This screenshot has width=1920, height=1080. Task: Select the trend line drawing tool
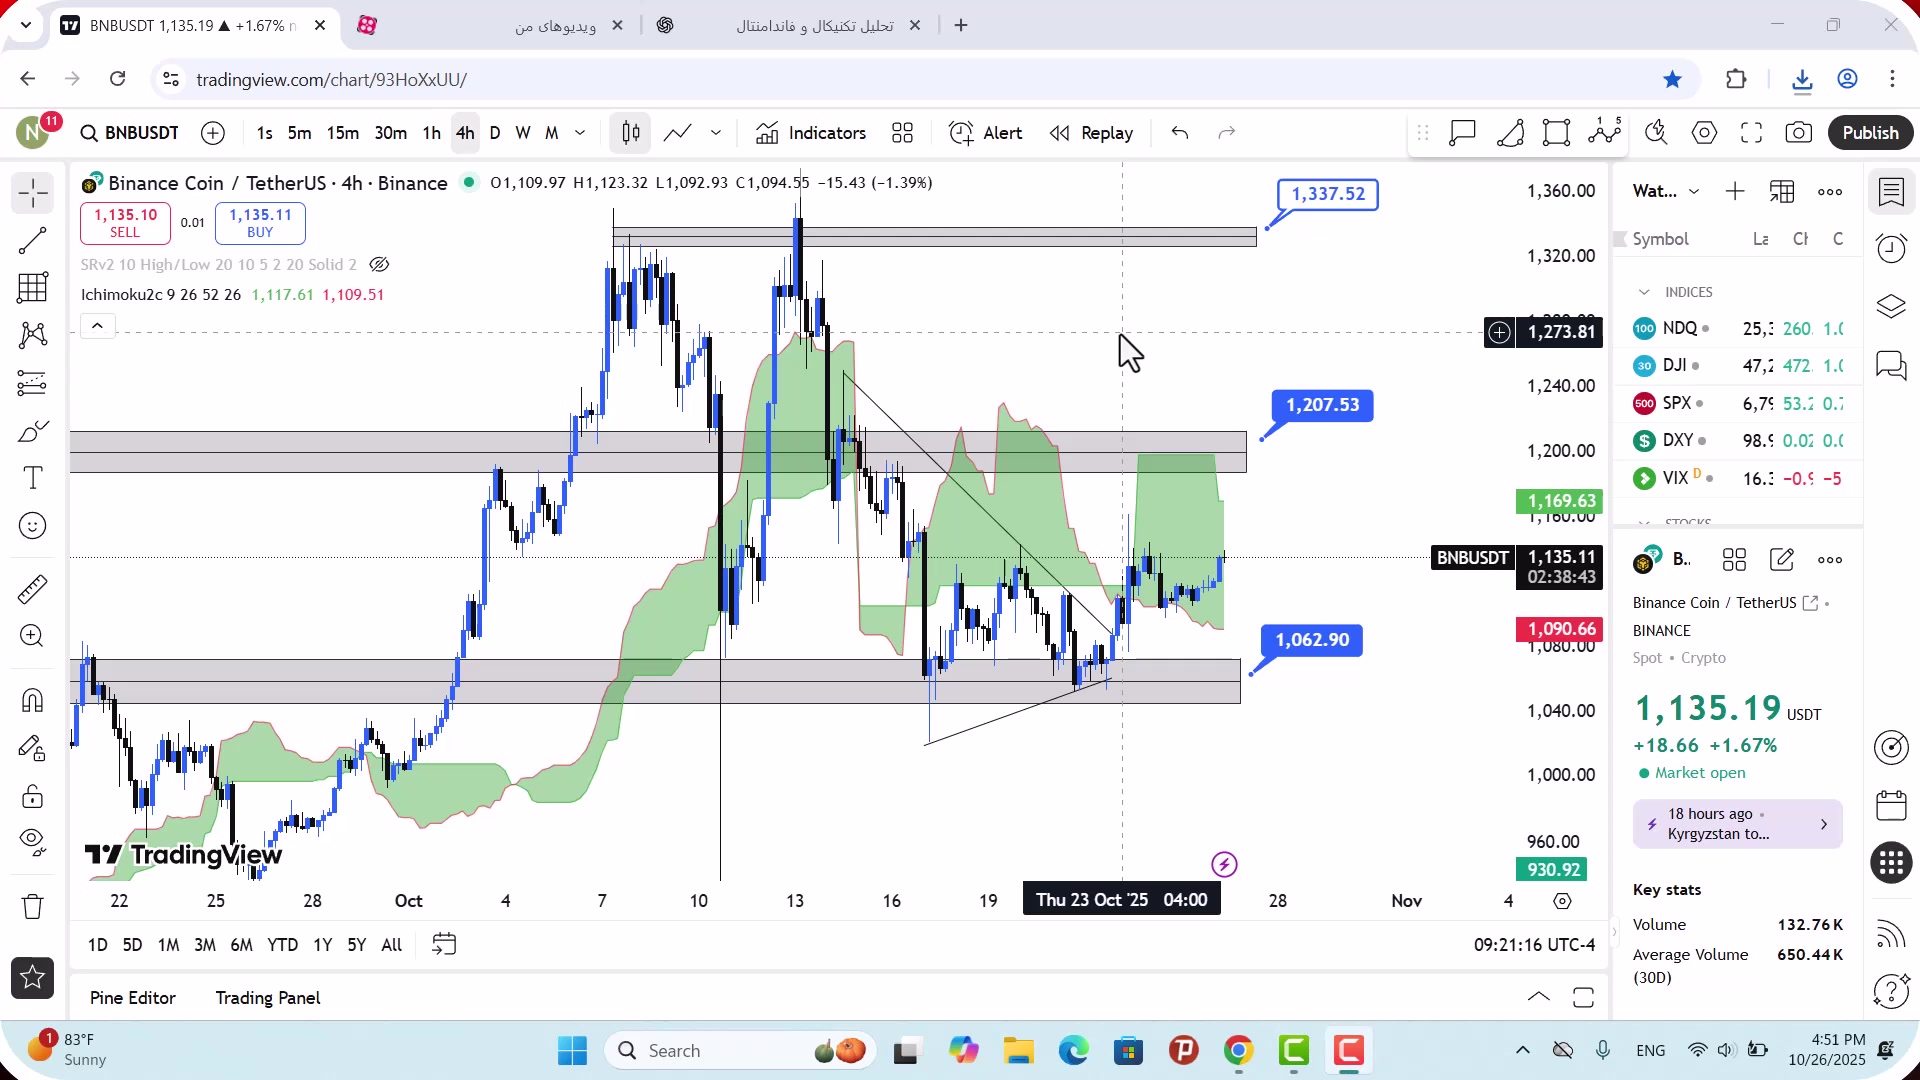(32, 240)
